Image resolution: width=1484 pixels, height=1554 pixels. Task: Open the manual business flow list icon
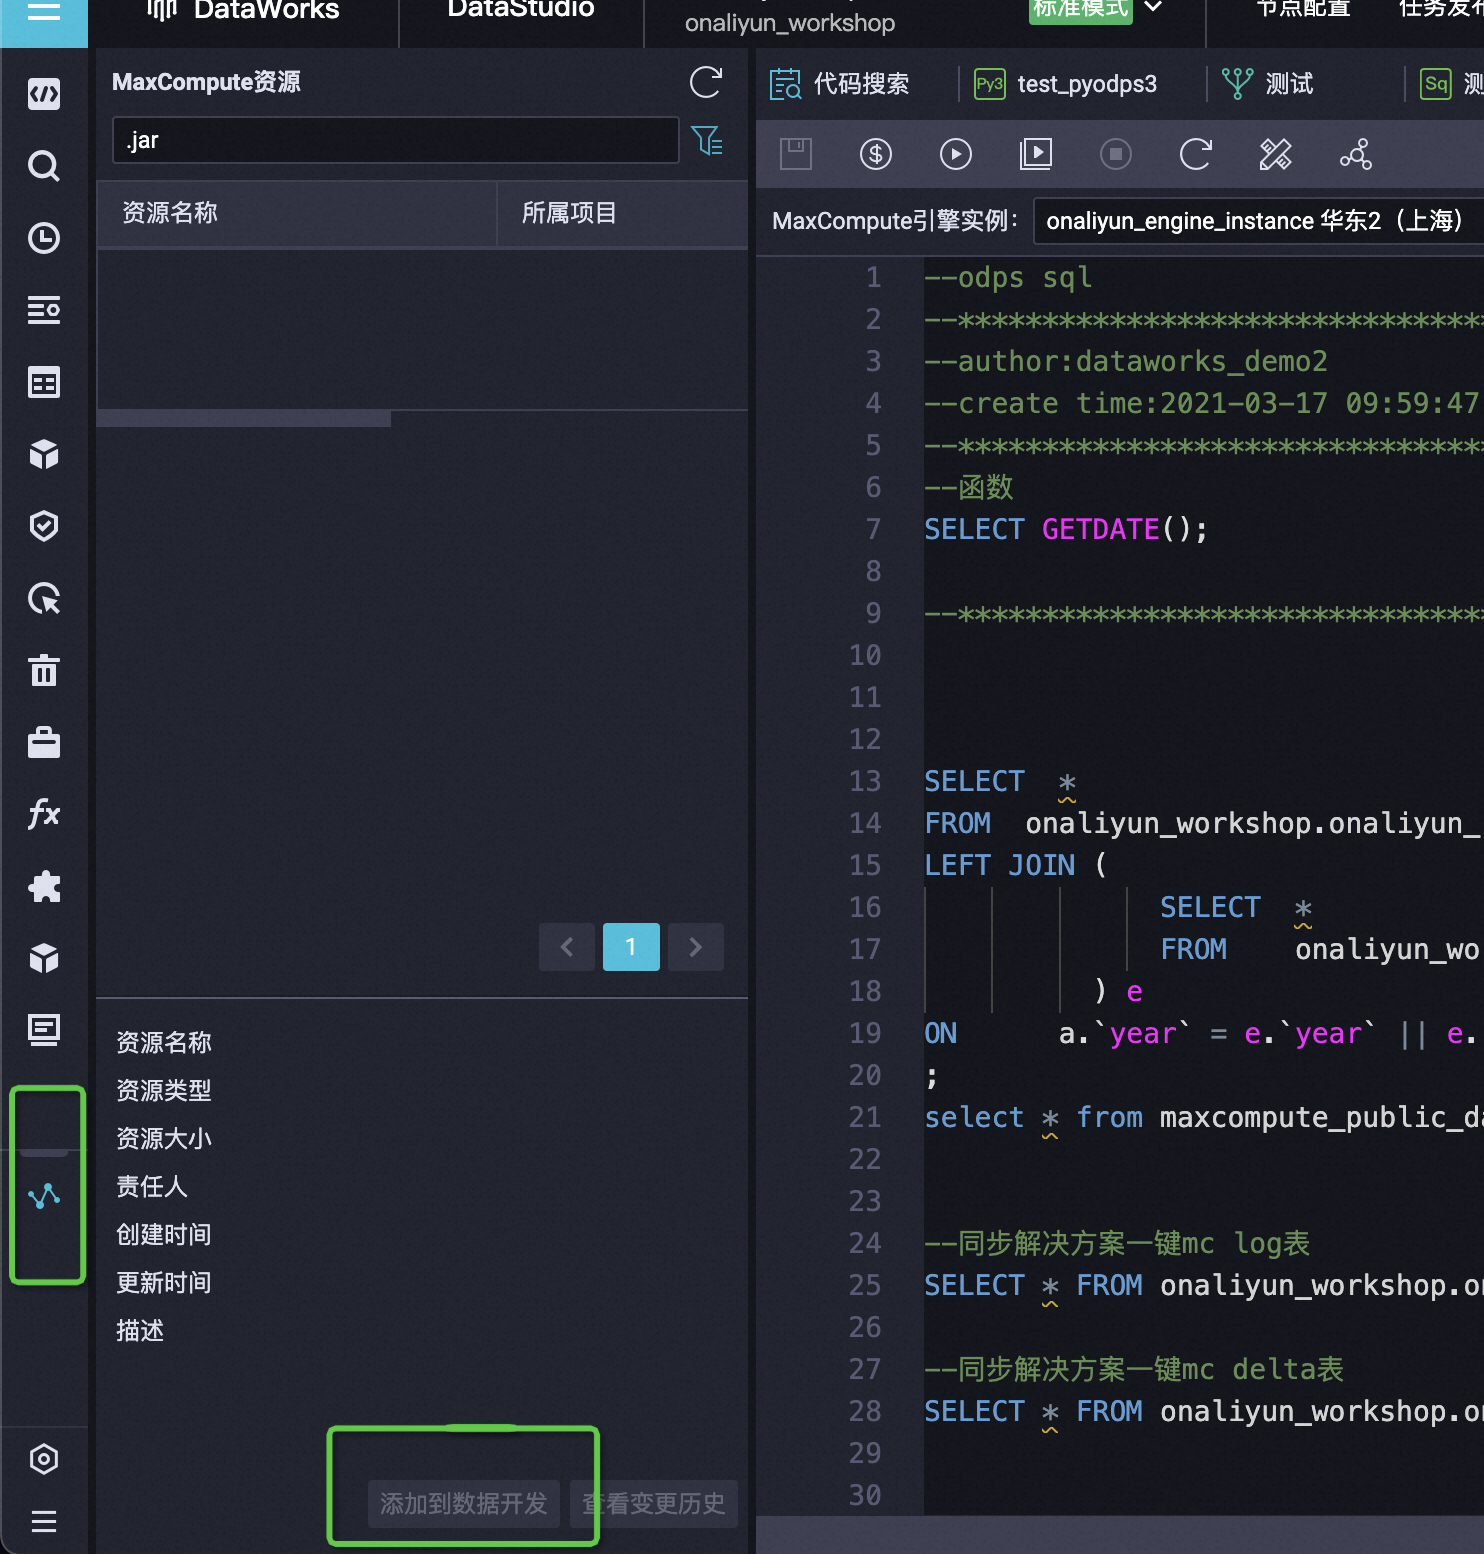pyautogui.click(x=44, y=310)
